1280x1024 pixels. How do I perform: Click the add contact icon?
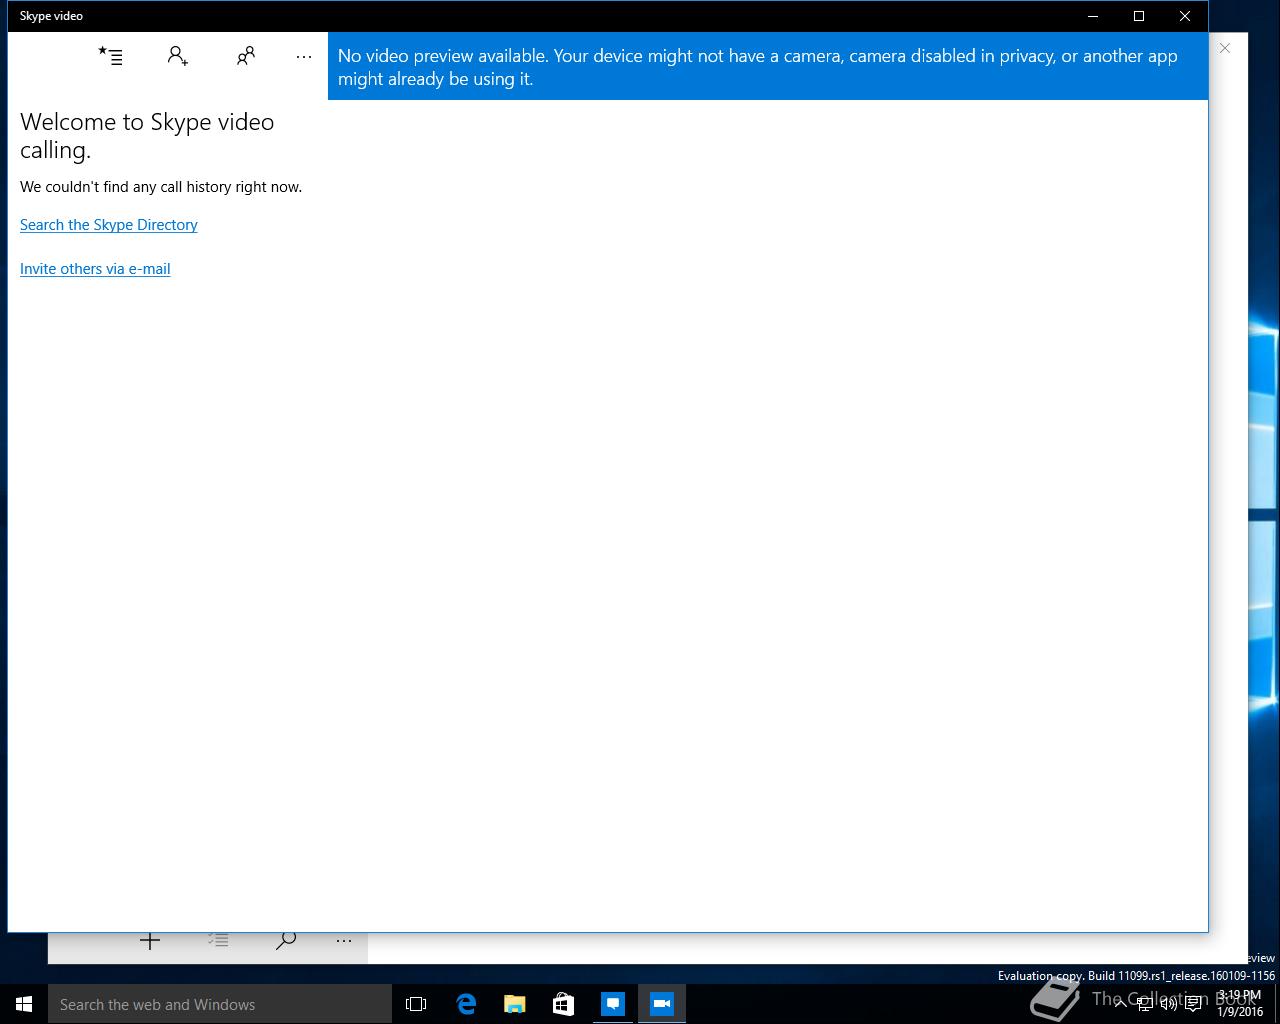point(178,56)
